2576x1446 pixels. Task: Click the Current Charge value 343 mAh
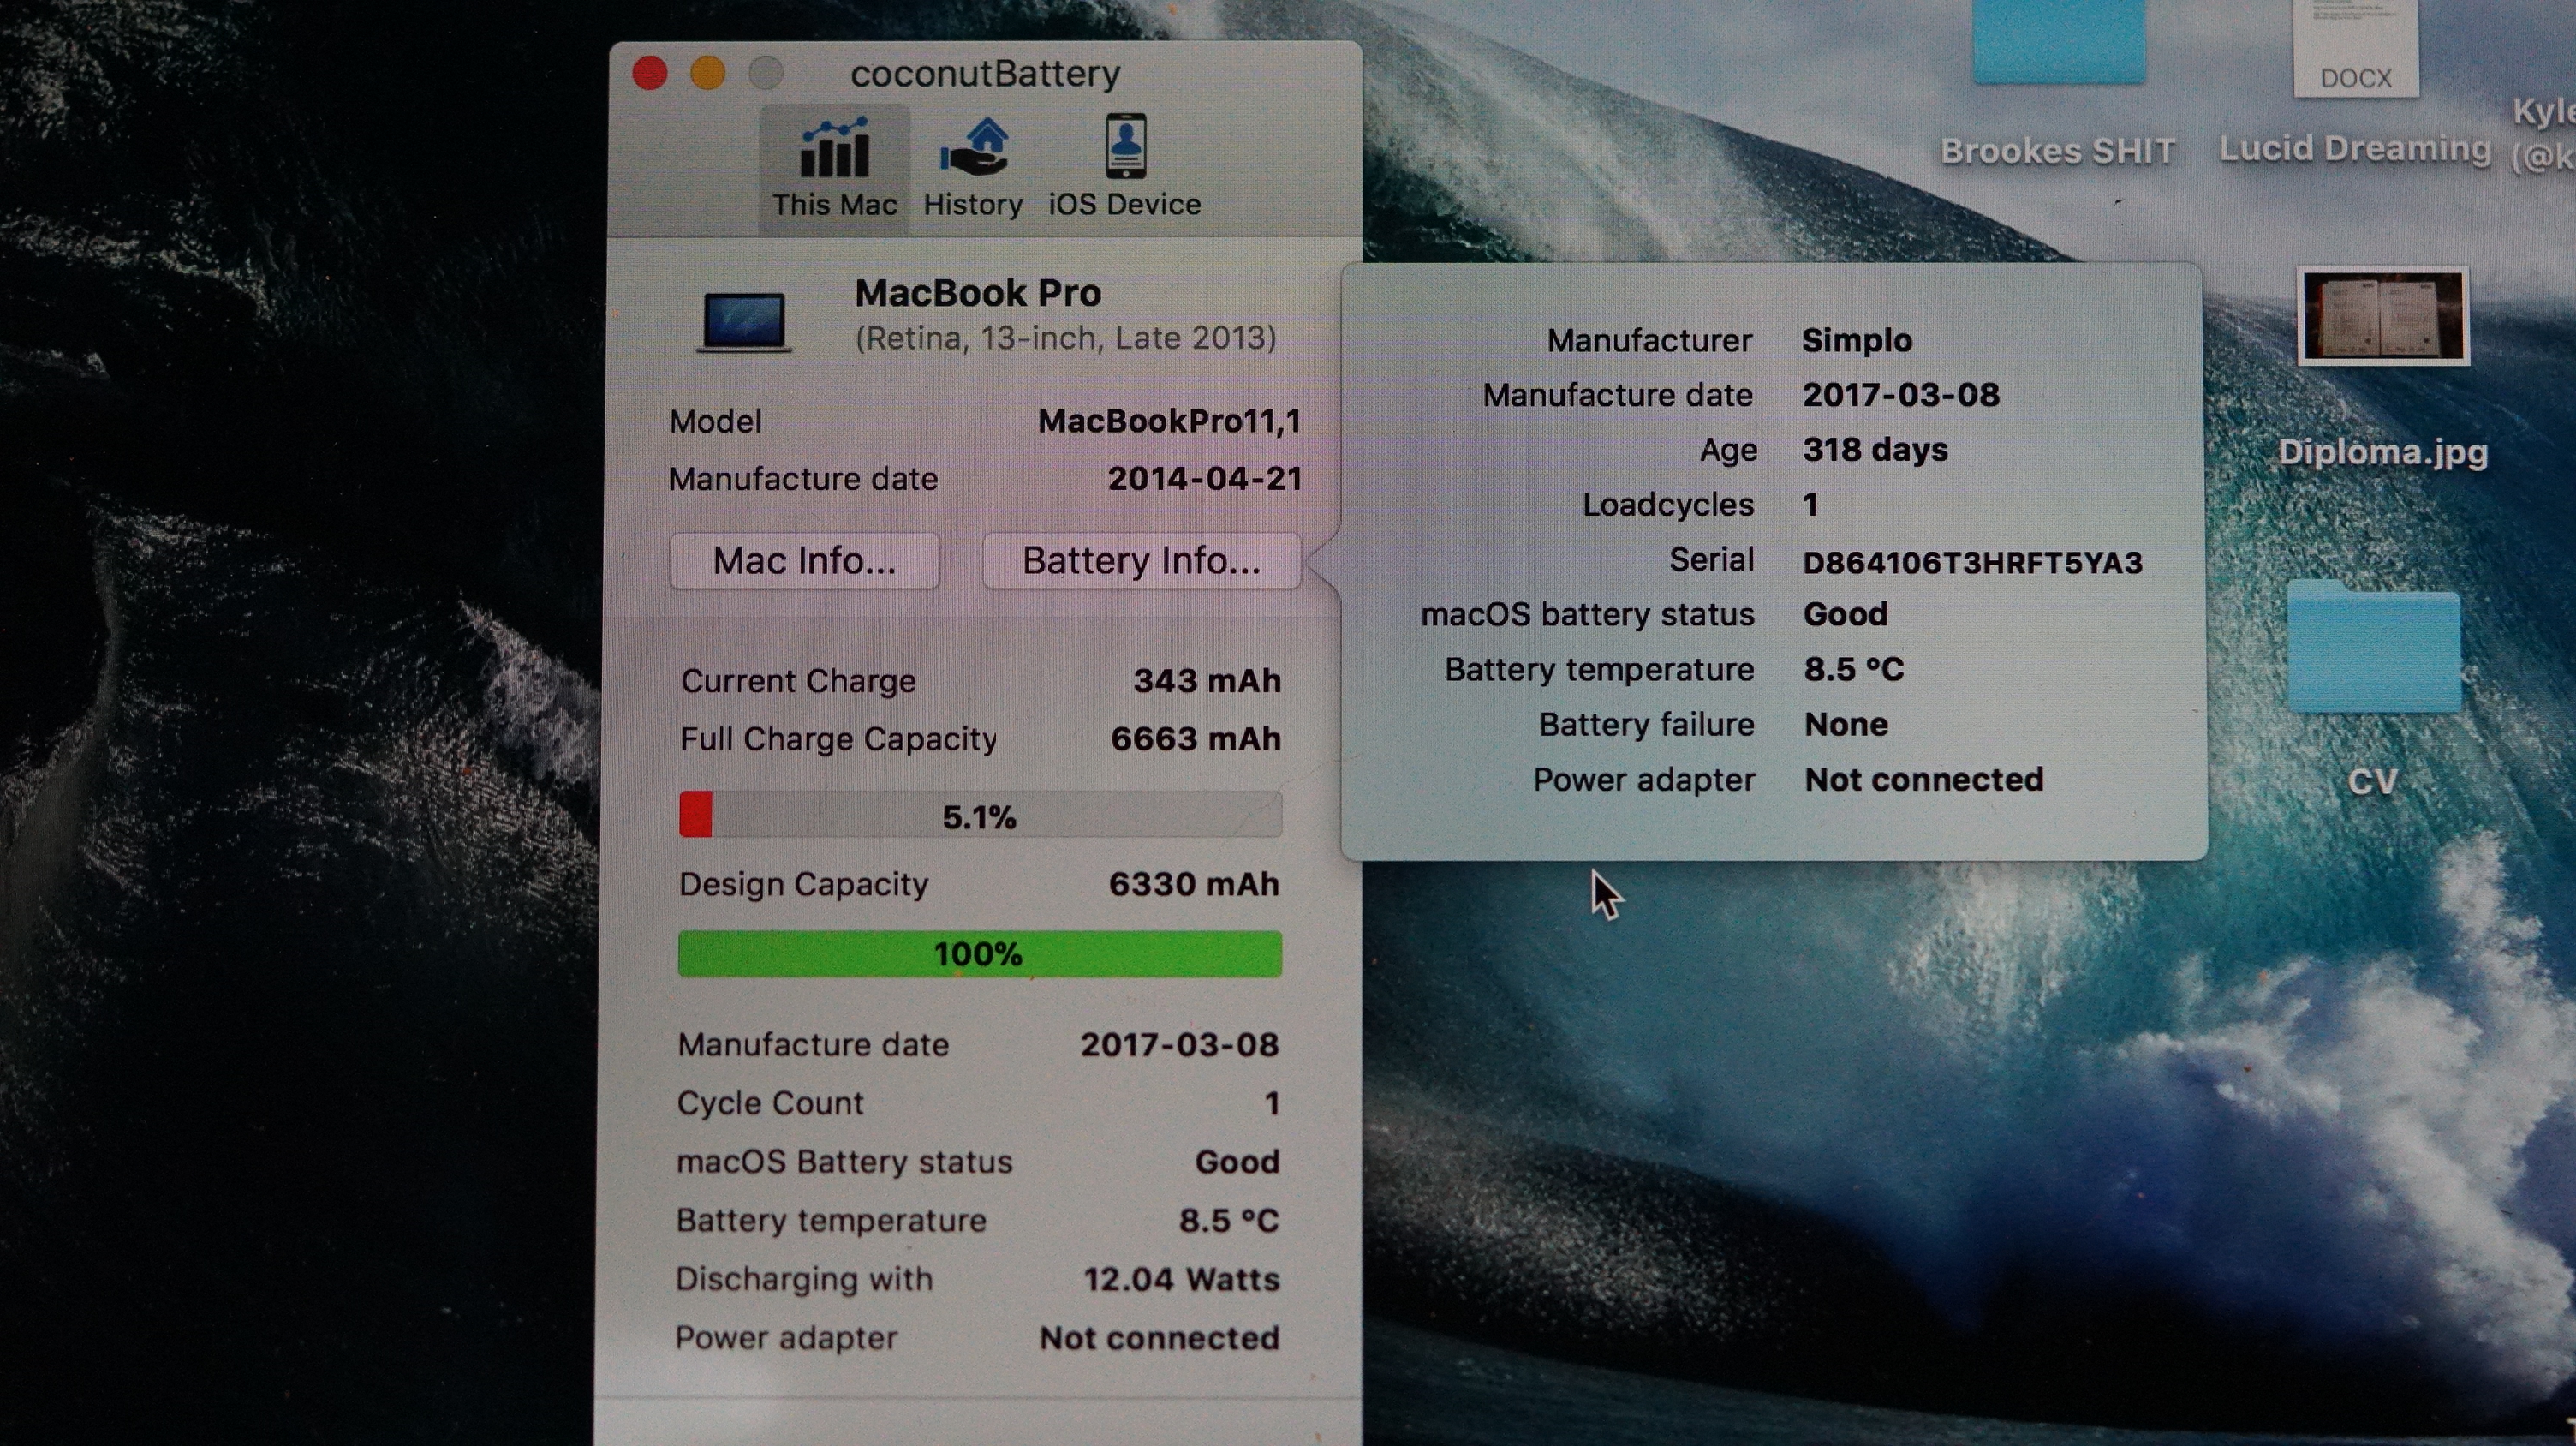1207,680
